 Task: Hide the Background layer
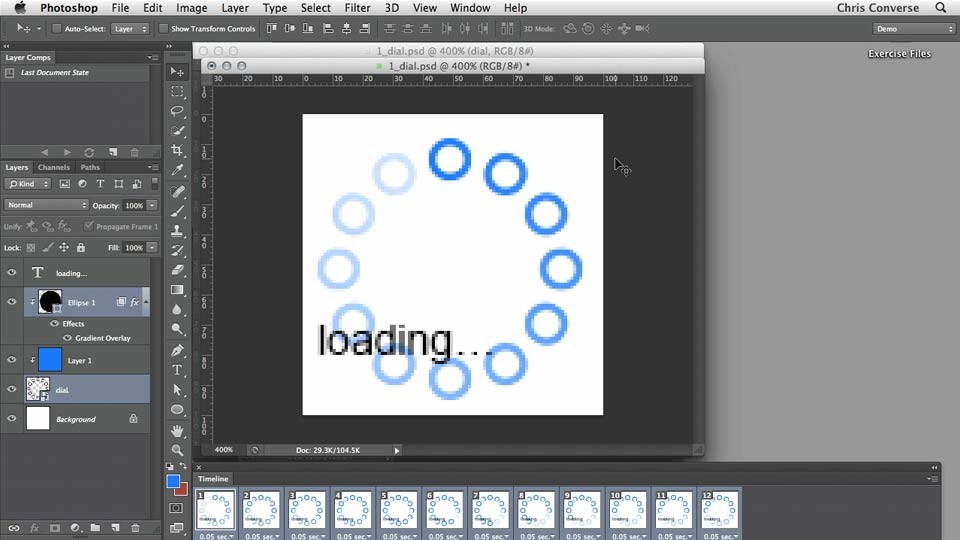pyautogui.click(x=12, y=418)
